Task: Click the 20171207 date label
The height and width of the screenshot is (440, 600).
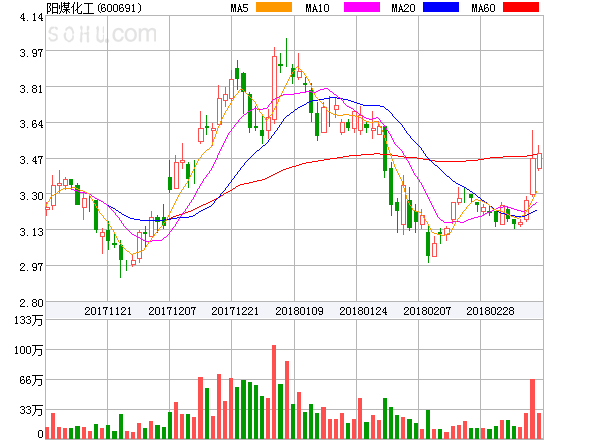Action: [172, 311]
